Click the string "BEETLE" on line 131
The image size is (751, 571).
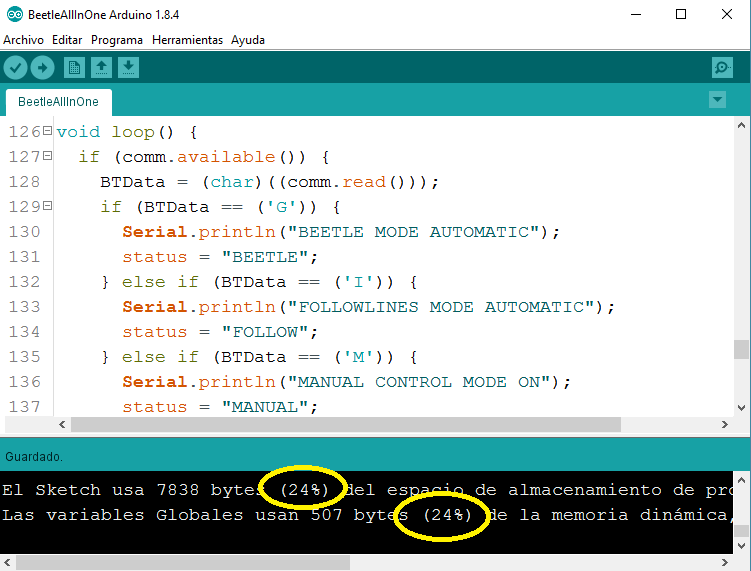click(x=265, y=257)
